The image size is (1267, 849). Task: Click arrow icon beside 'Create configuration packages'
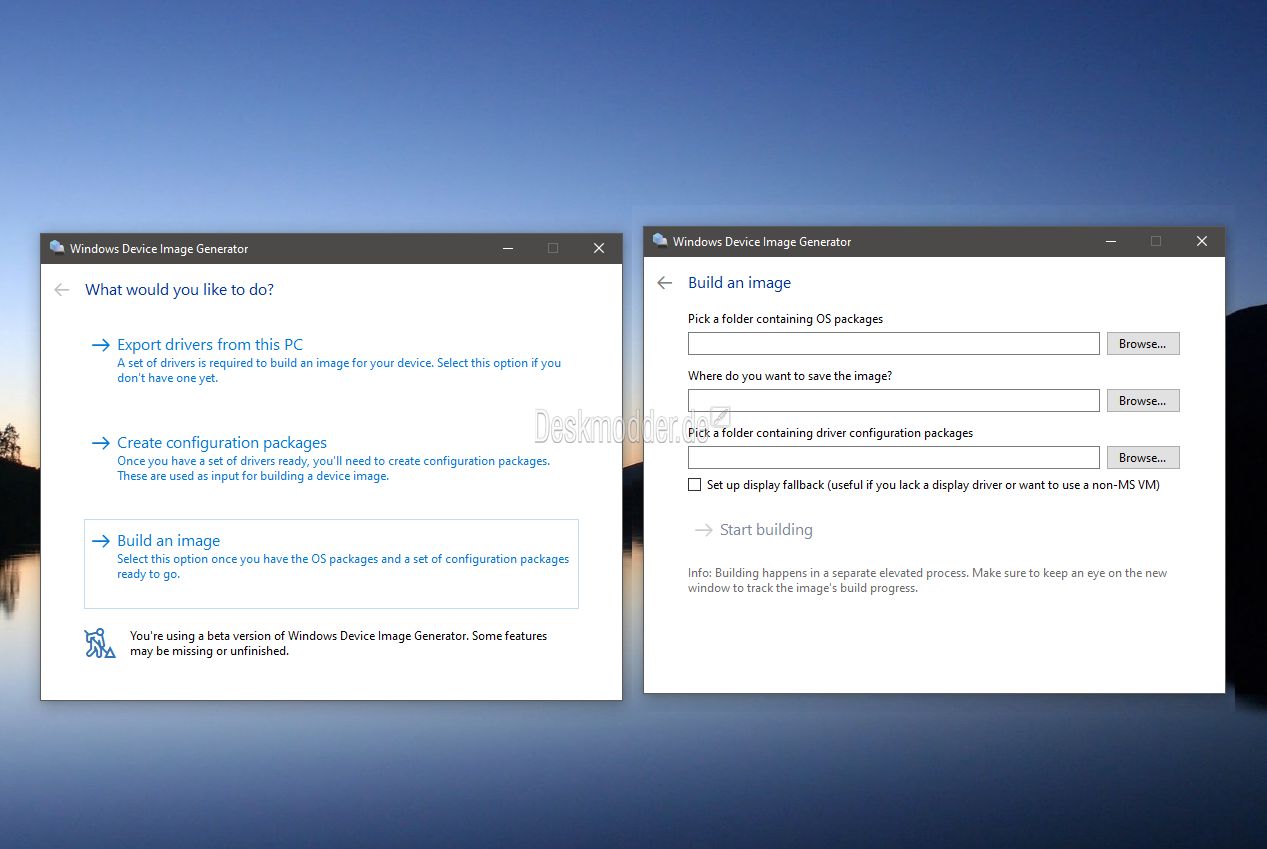click(100, 443)
